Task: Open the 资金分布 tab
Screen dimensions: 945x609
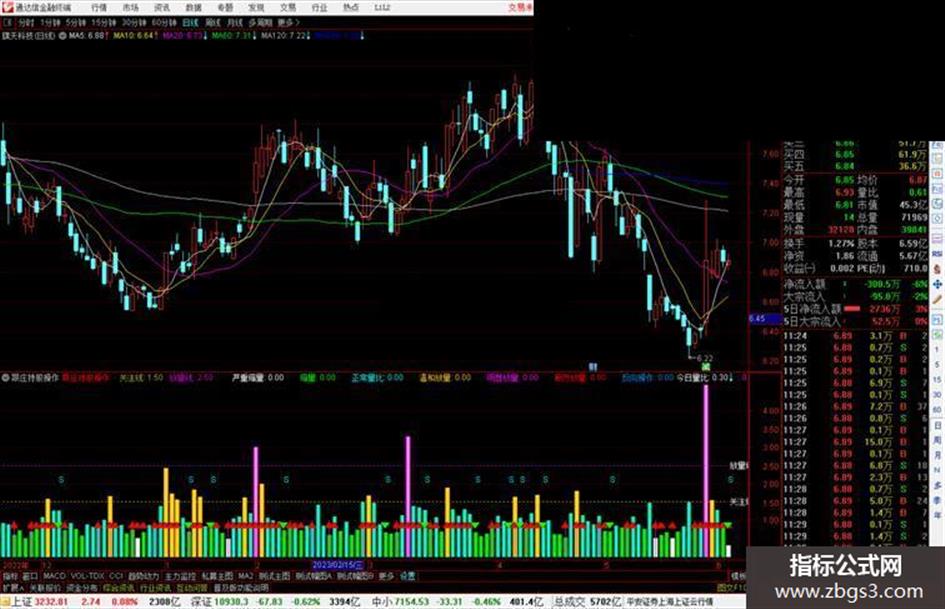Action: pos(81,587)
